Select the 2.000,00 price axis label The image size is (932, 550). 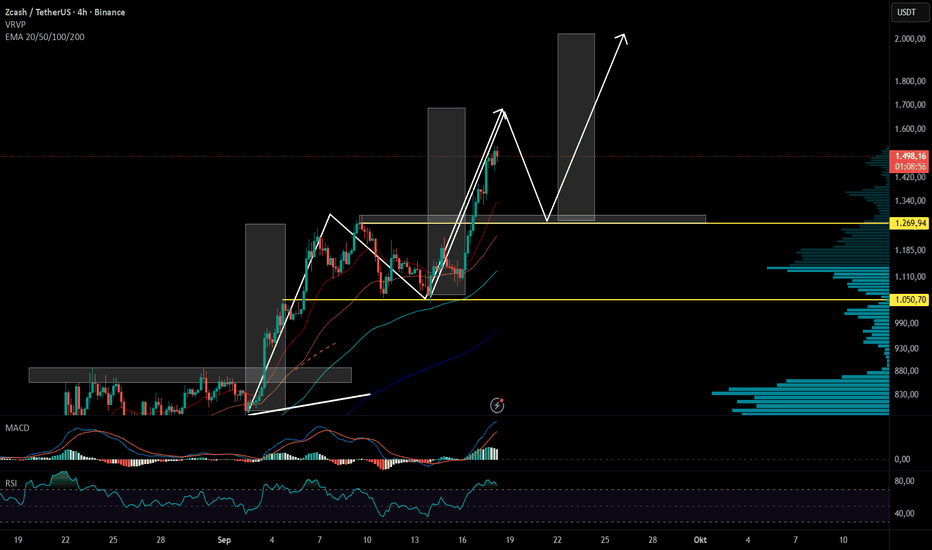click(910, 39)
